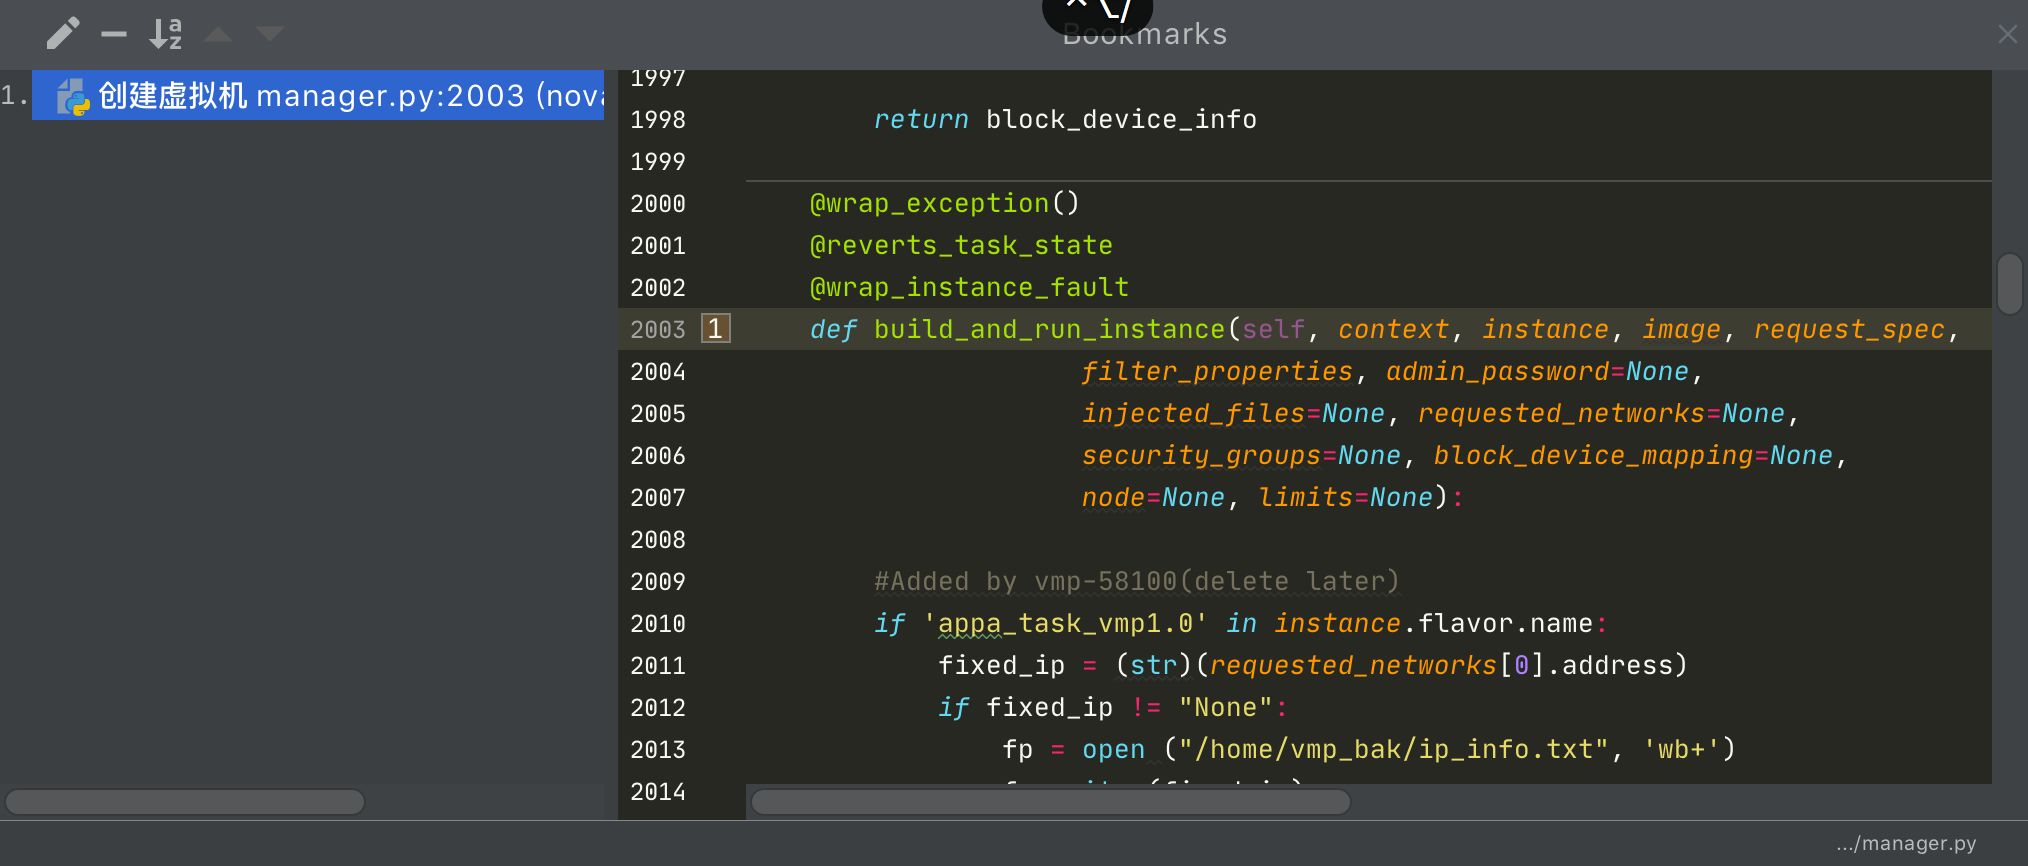Image resolution: width=2028 pixels, height=866 pixels.
Task: Click the "/home/vmp_bak/ip_info.txt" string
Action: (1394, 749)
